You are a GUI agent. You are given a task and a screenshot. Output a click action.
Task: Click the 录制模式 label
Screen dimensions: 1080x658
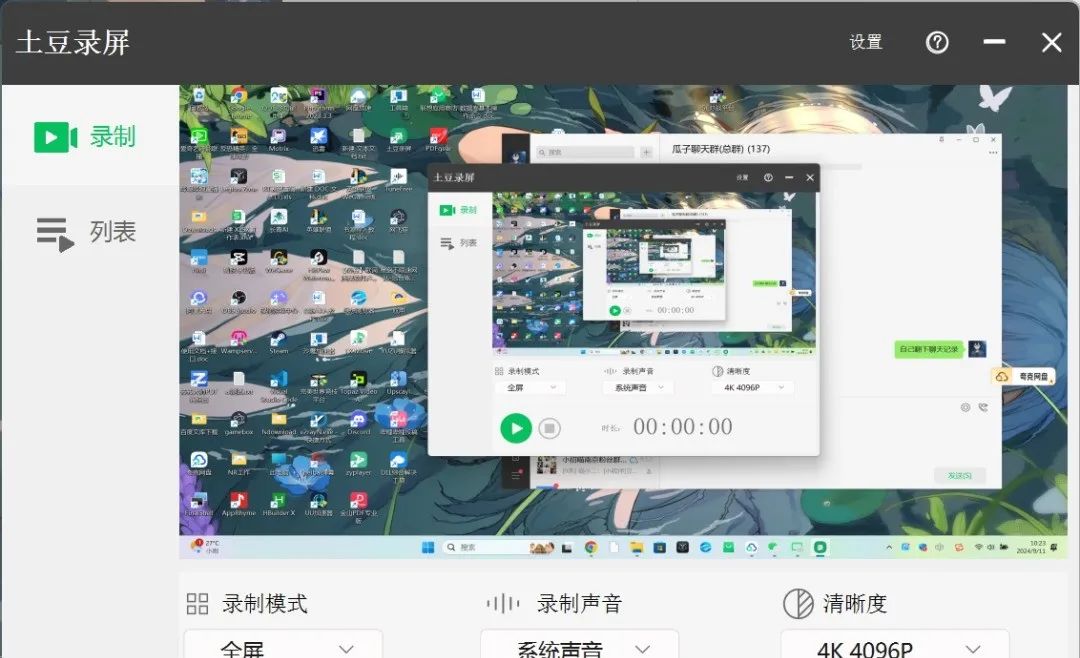(264, 604)
